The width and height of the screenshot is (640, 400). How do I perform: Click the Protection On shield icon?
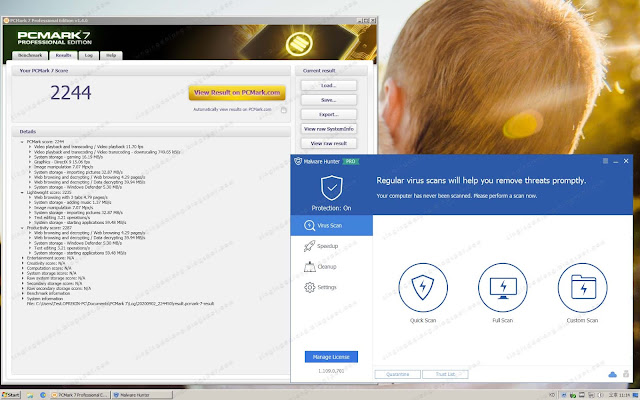(x=331, y=188)
